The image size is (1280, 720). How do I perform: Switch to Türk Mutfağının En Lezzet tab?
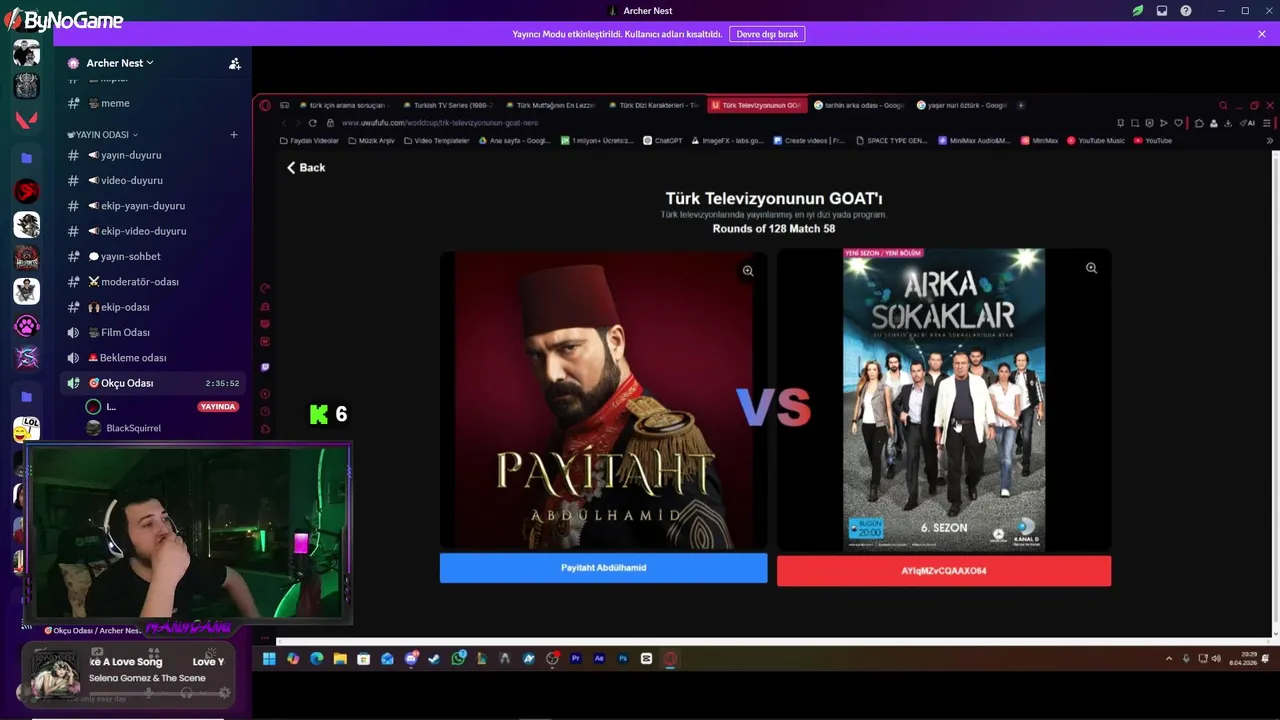click(x=550, y=105)
